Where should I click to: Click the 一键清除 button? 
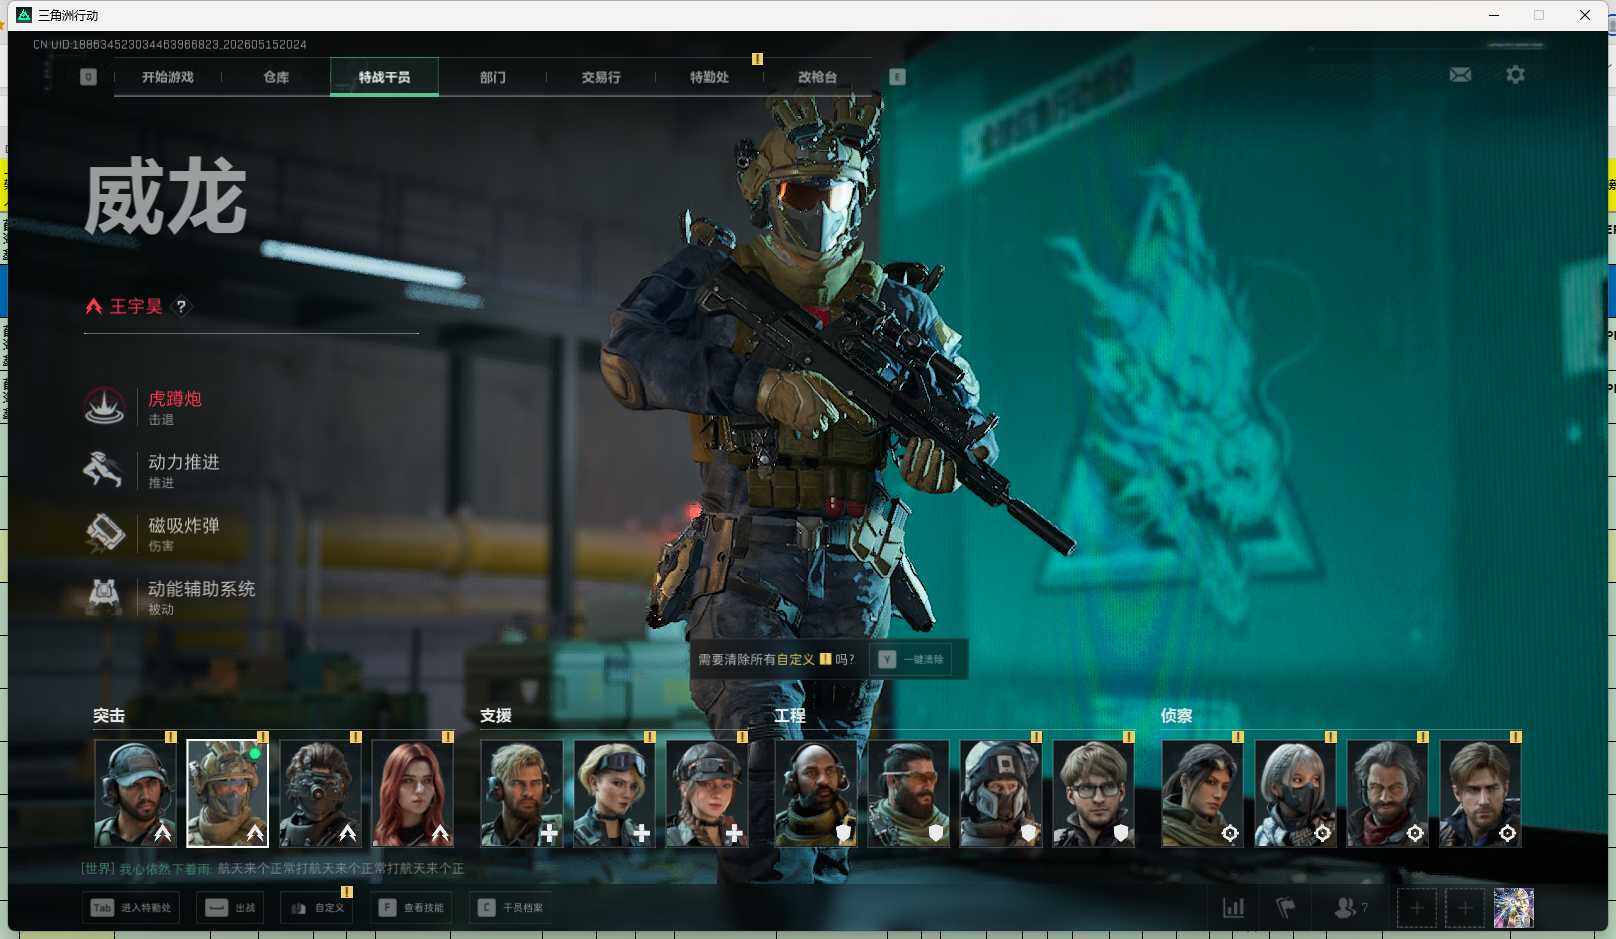point(912,660)
